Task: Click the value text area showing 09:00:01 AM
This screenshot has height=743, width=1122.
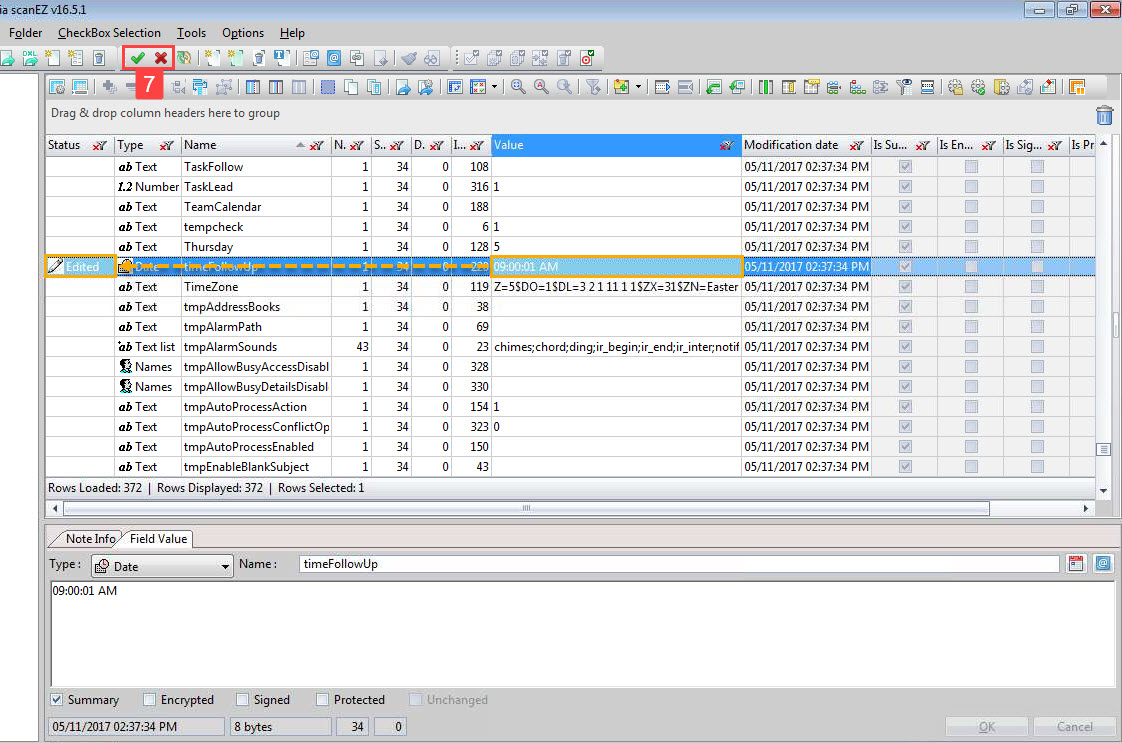Action: (582, 633)
